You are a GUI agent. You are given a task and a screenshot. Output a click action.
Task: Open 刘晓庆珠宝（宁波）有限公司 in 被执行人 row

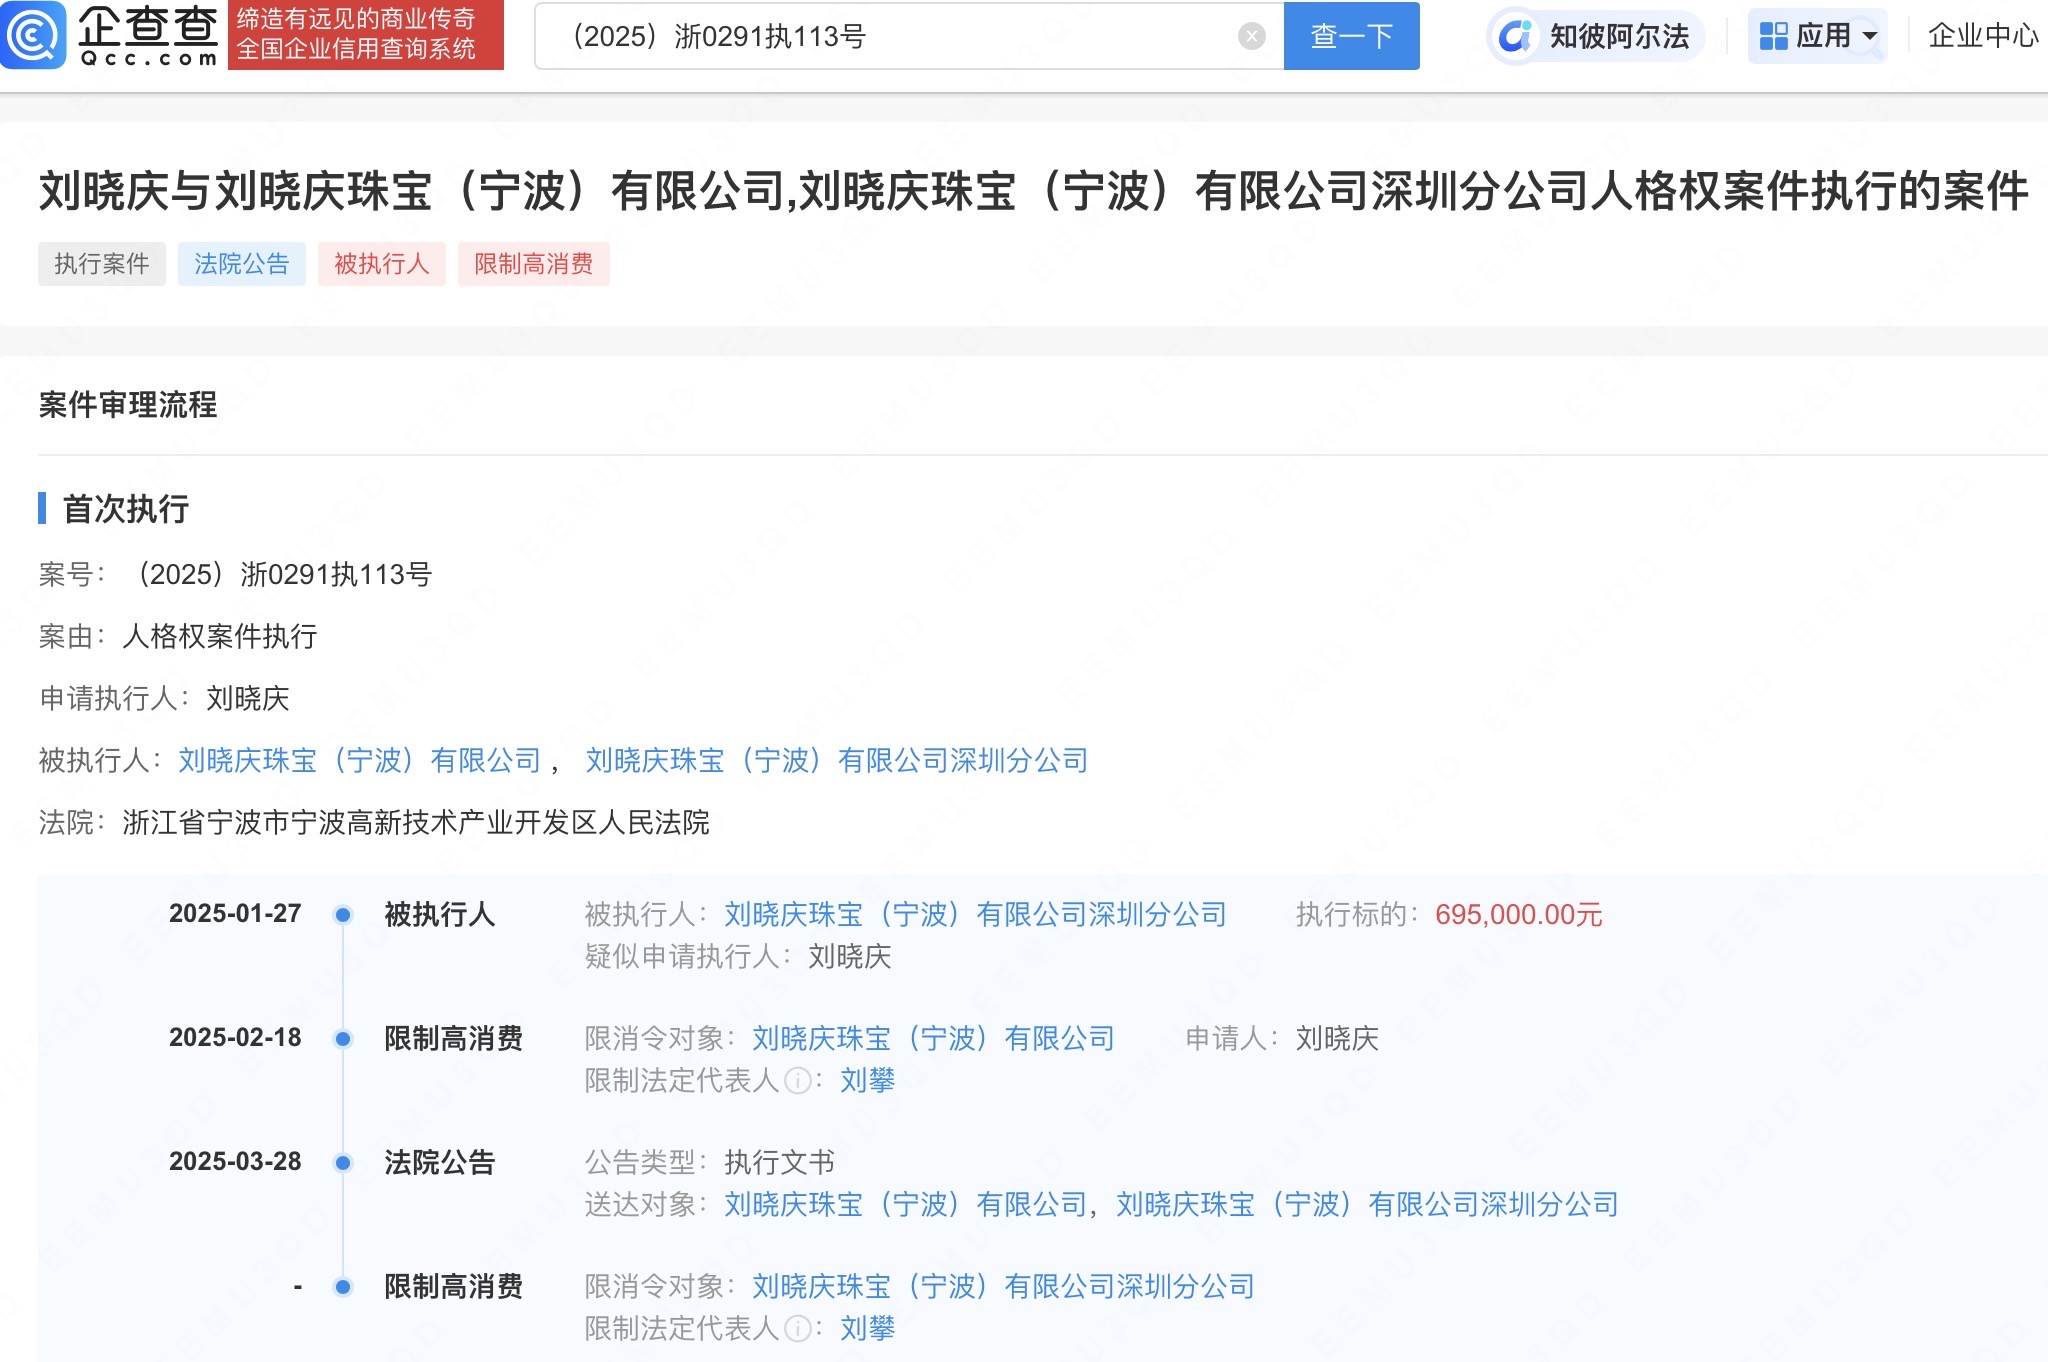point(360,761)
